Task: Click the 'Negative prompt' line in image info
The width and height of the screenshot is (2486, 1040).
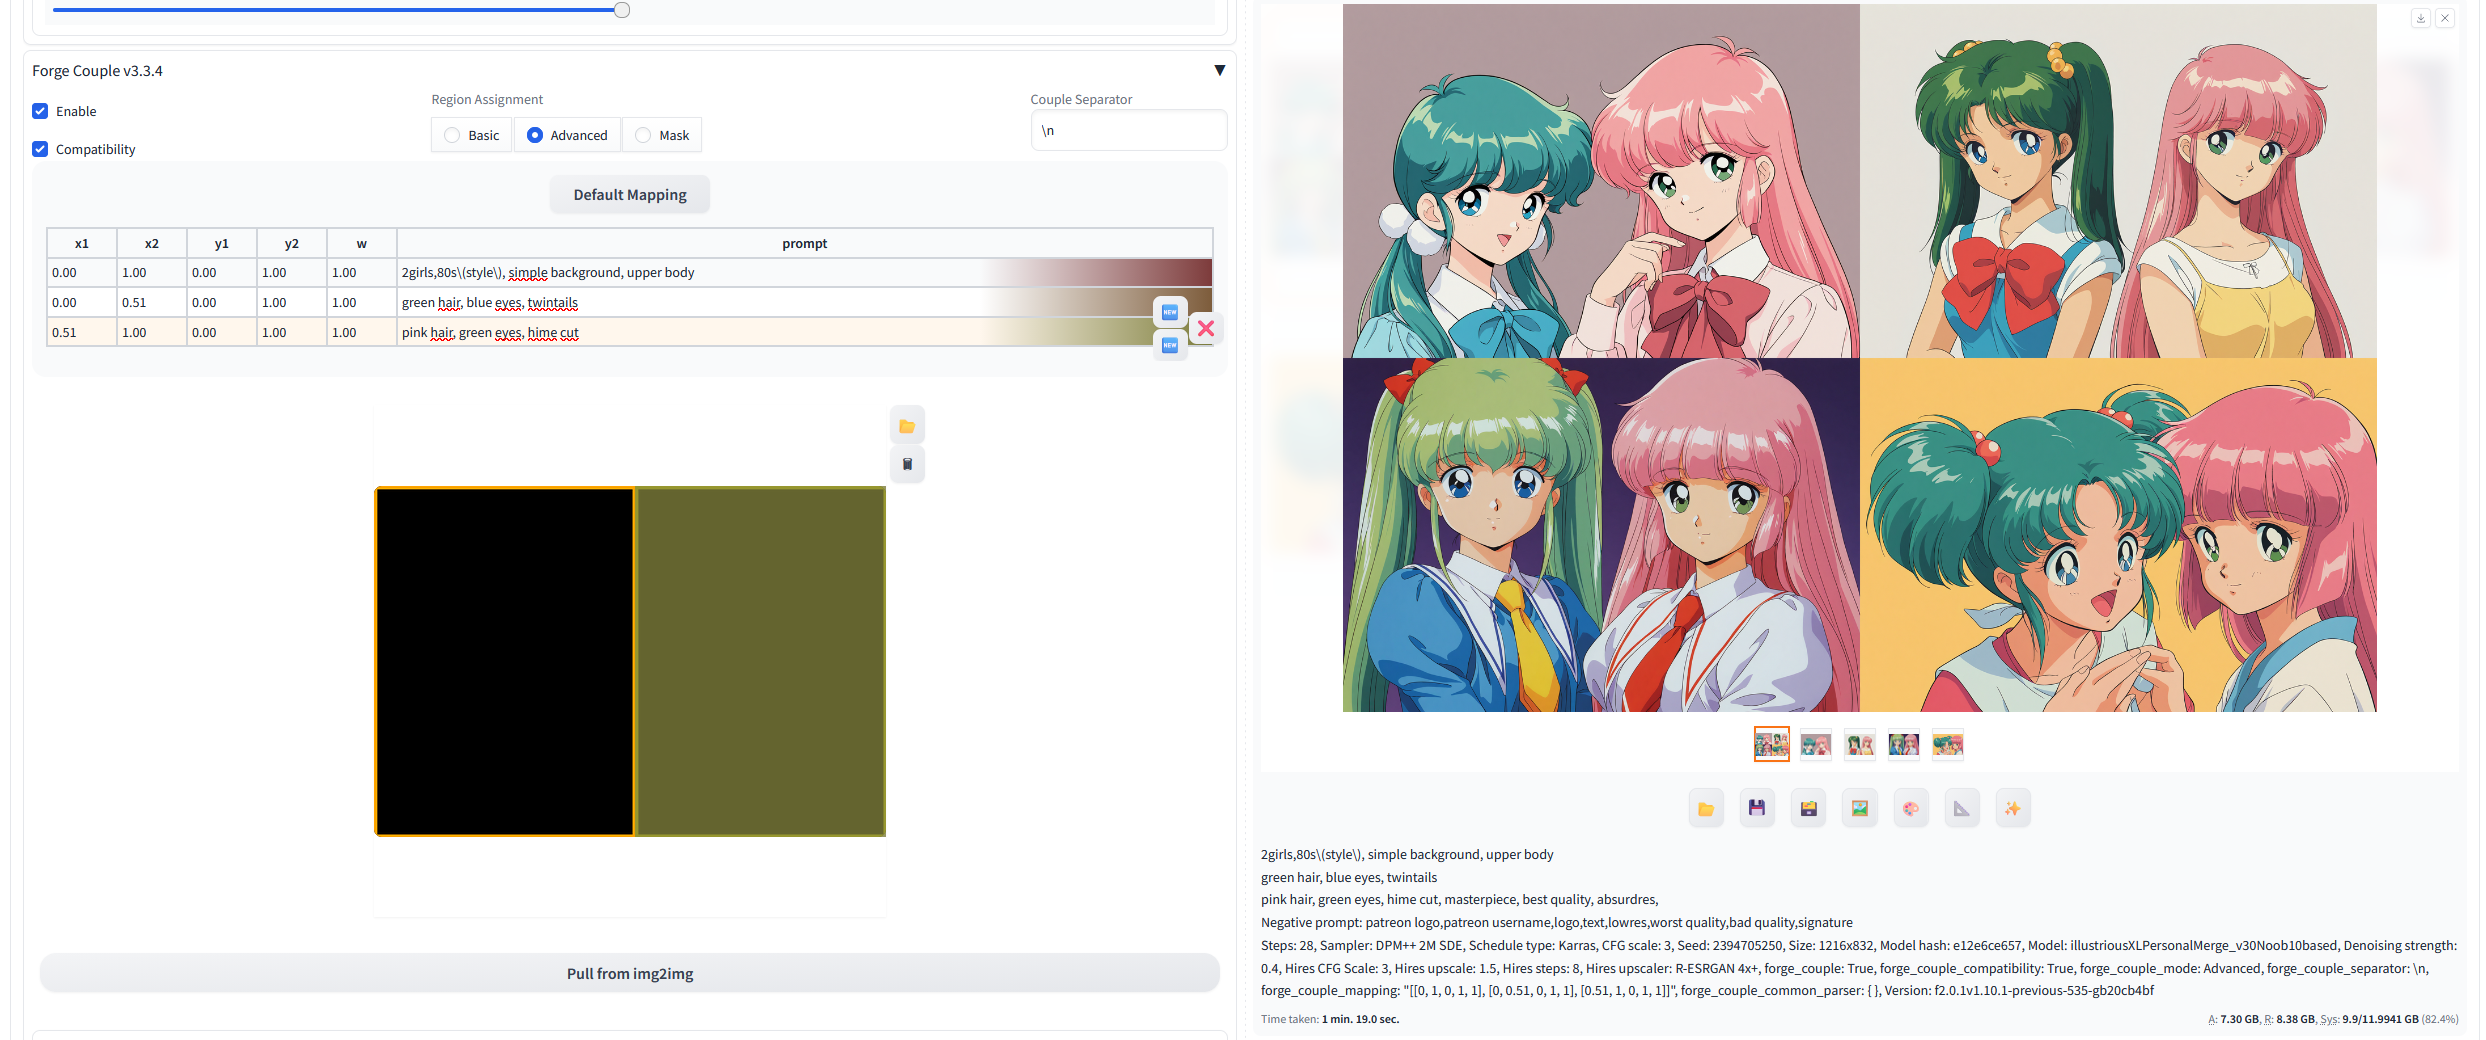Action: [x=1557, y=923]
